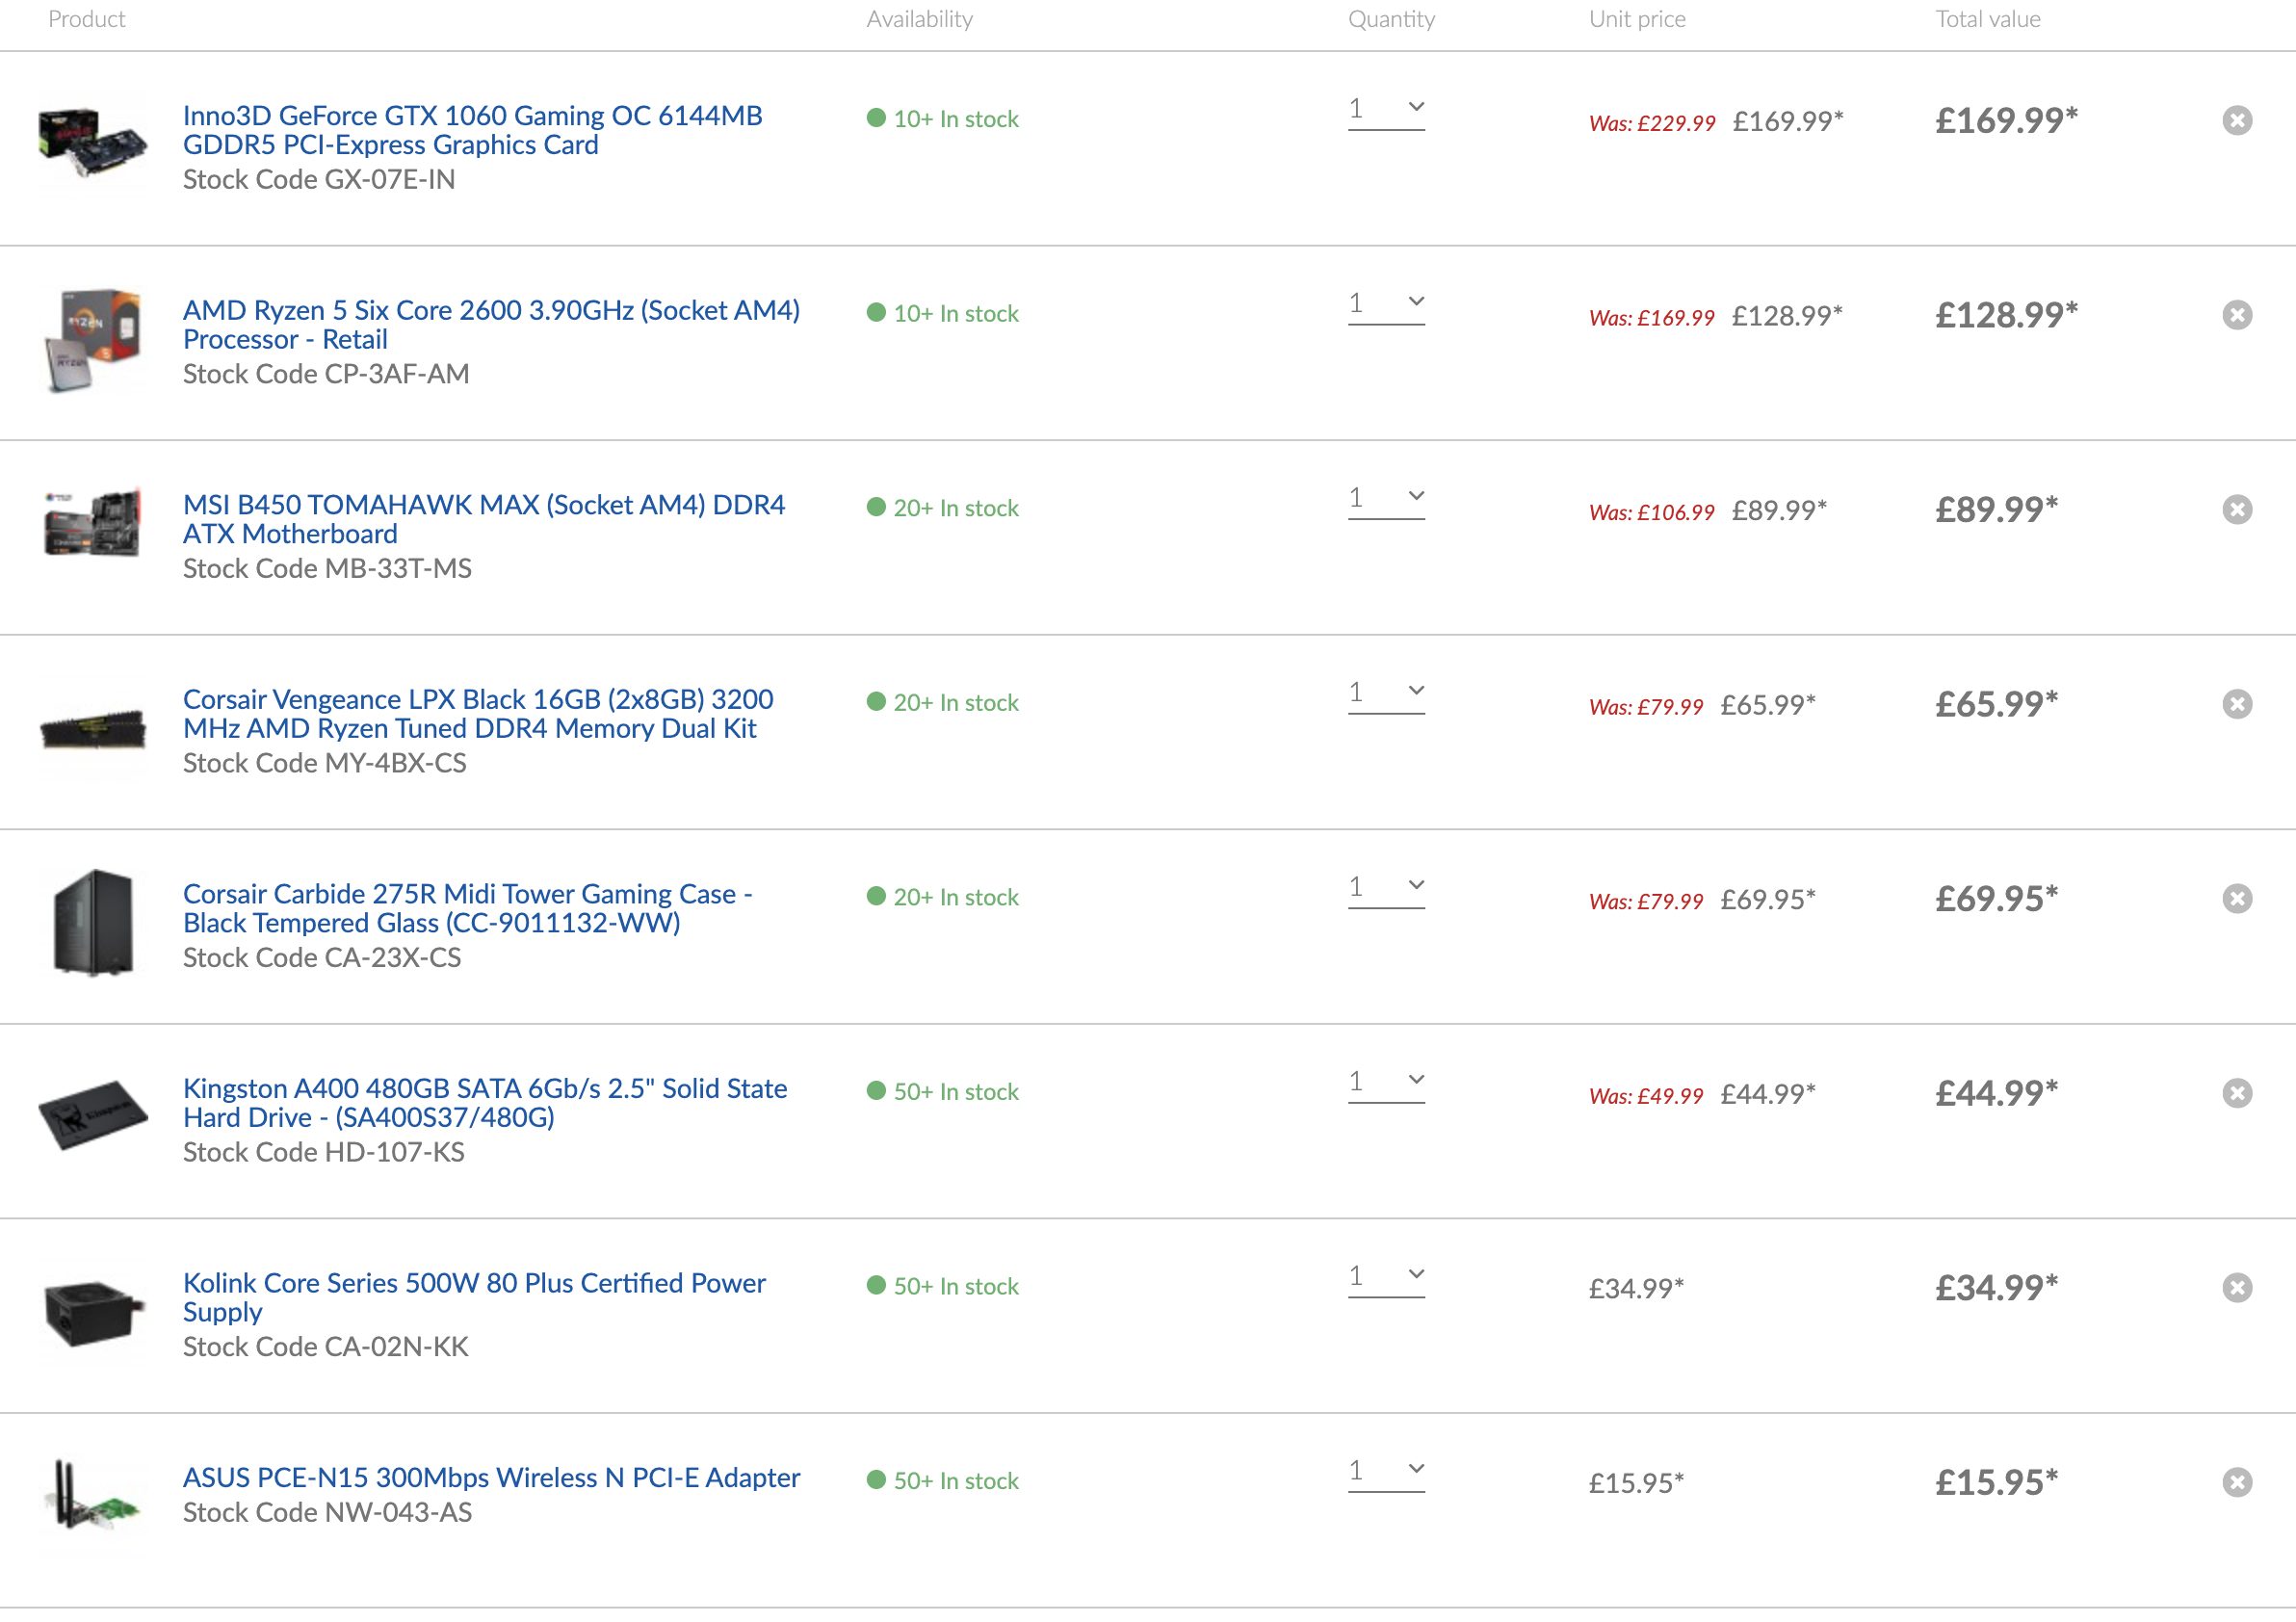Open quantity dropdown for ASUS wireless adapter
The image size is (2296, 1622).
[1386, 1472]
